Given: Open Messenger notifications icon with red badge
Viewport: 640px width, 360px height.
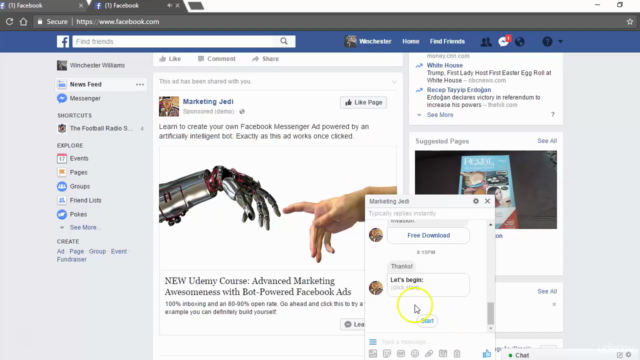Looking at the screenshot, I should (x=504, y=41).
